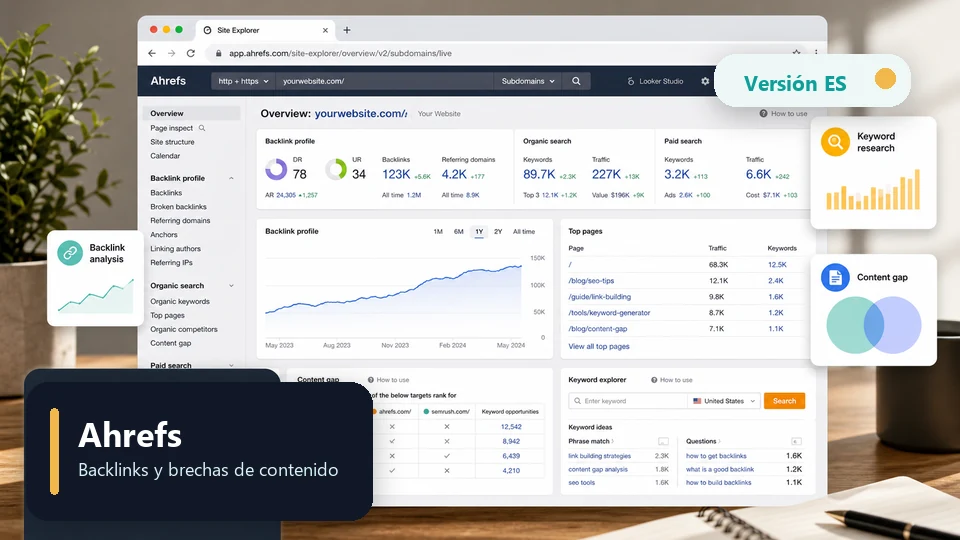
Task: Click the Backlinks 123K metric
Action: (x=396, y=174)
